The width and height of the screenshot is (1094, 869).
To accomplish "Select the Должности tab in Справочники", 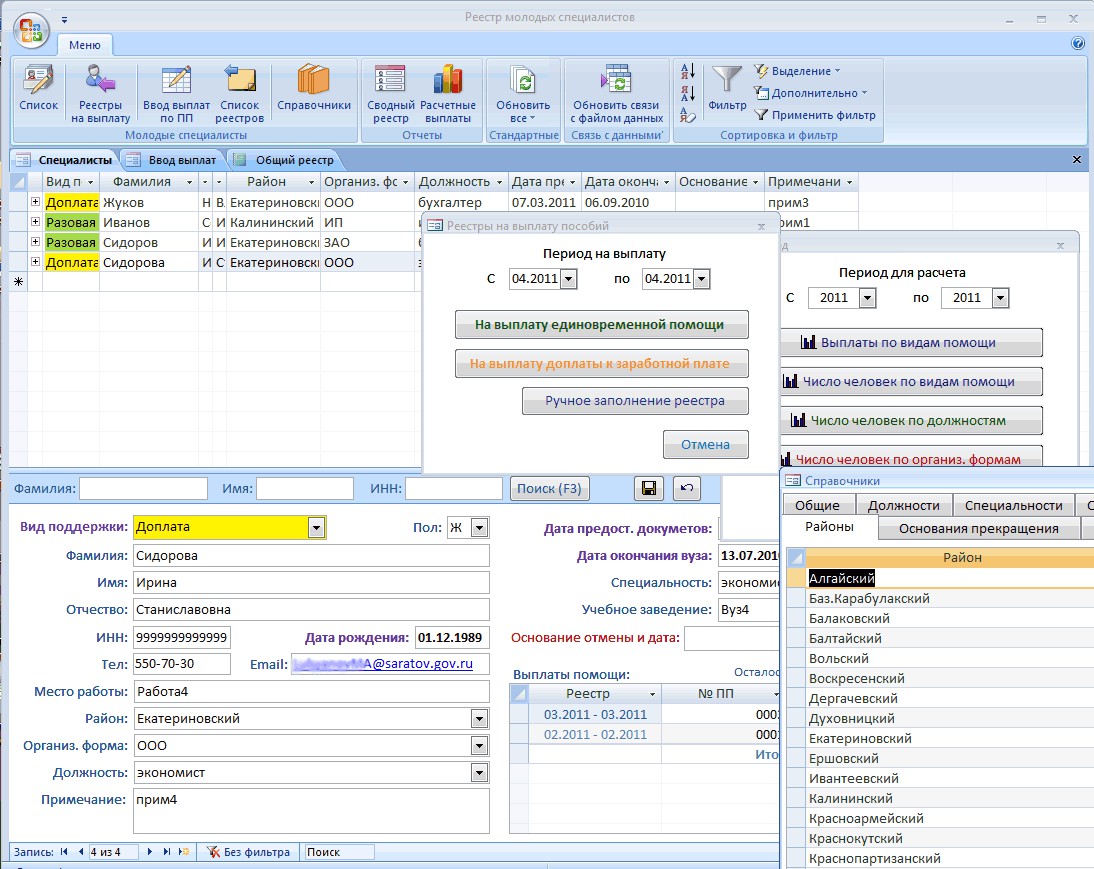I will point(903,505).
